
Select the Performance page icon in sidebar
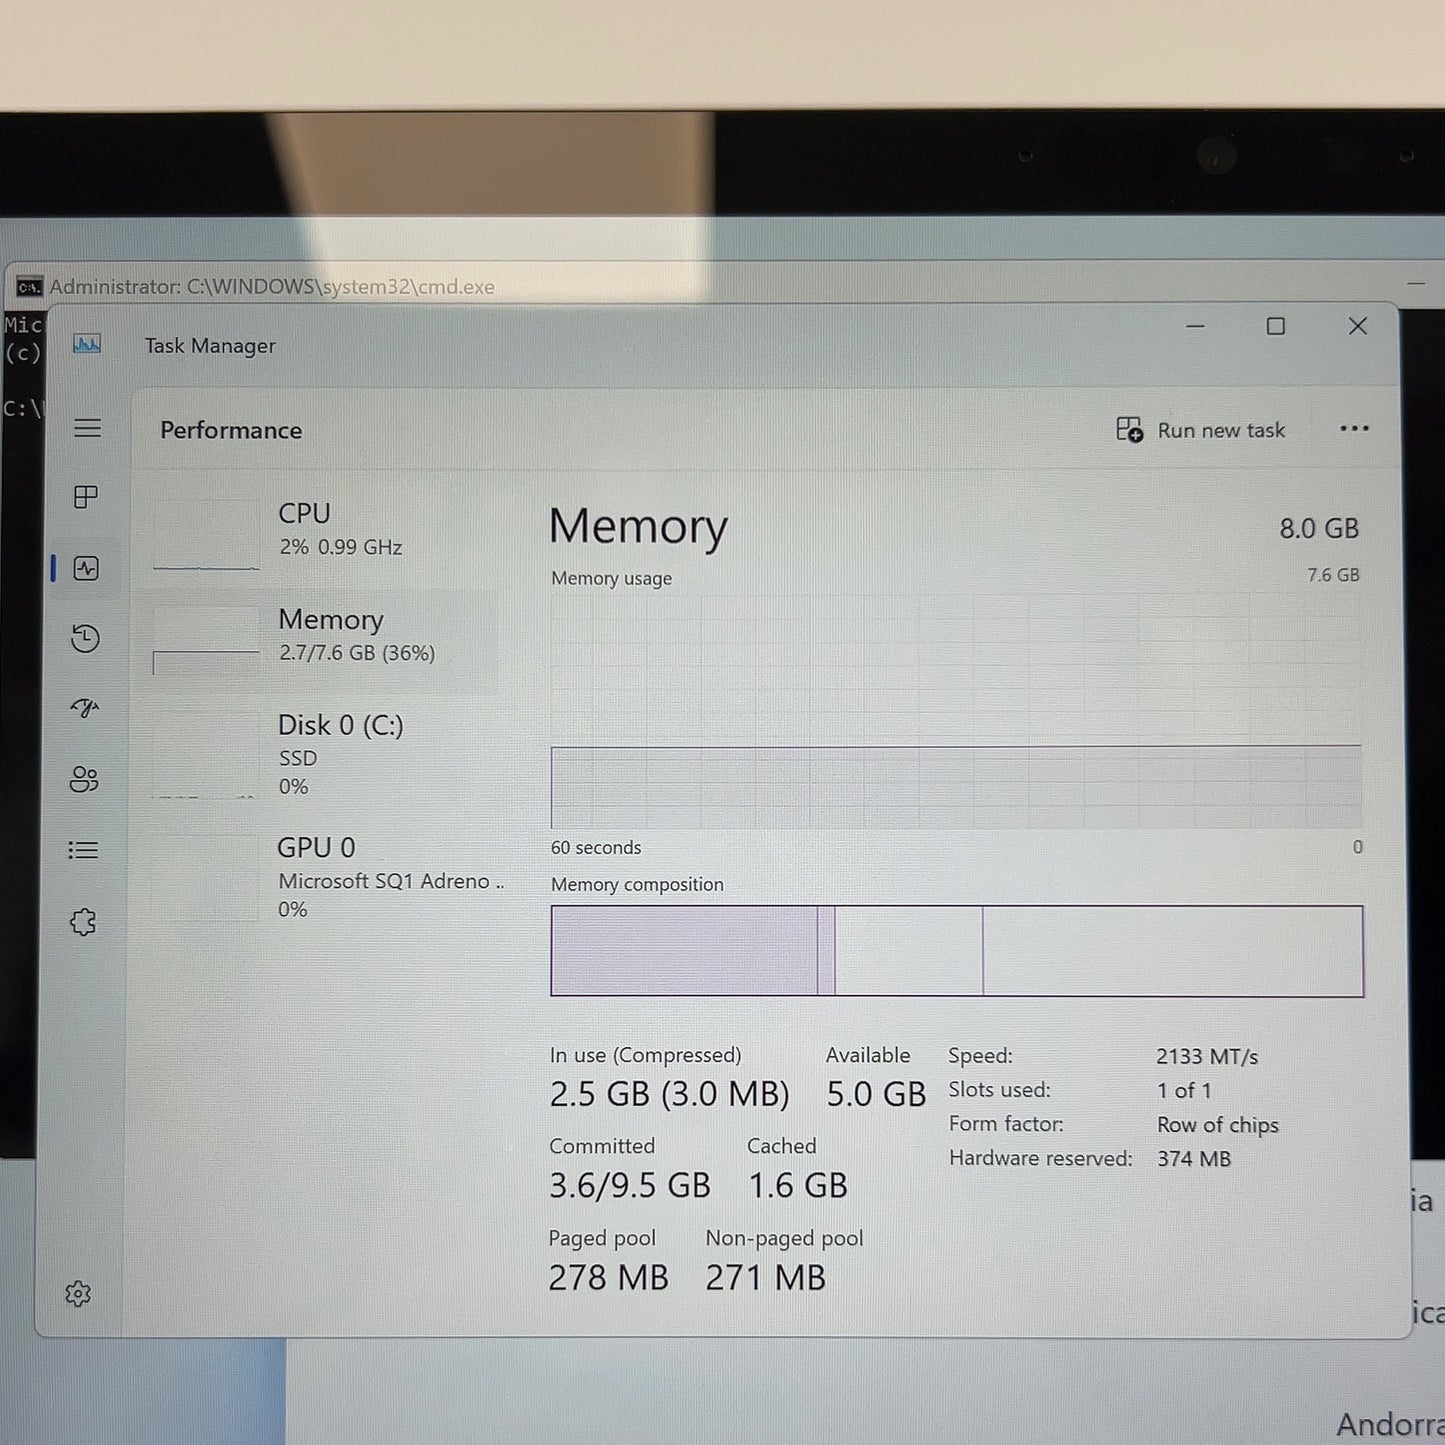[x=87, y=569]
